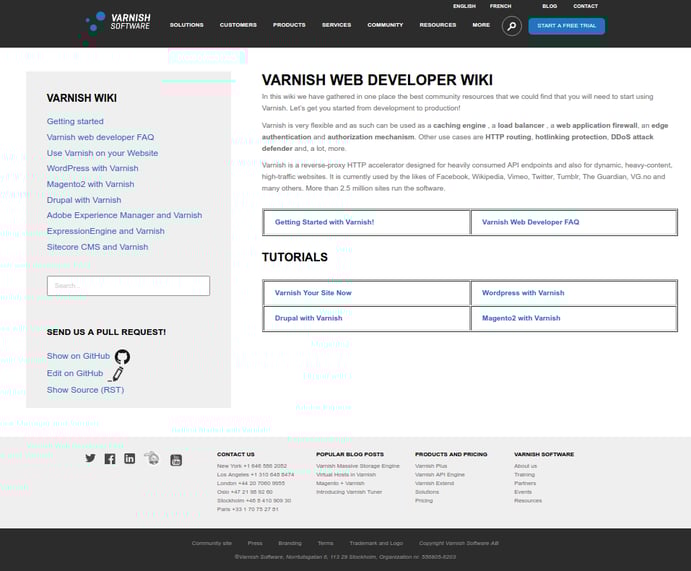691x571 pixels.
Task: Click Edit on GitHub link
Action: [75, 373]
